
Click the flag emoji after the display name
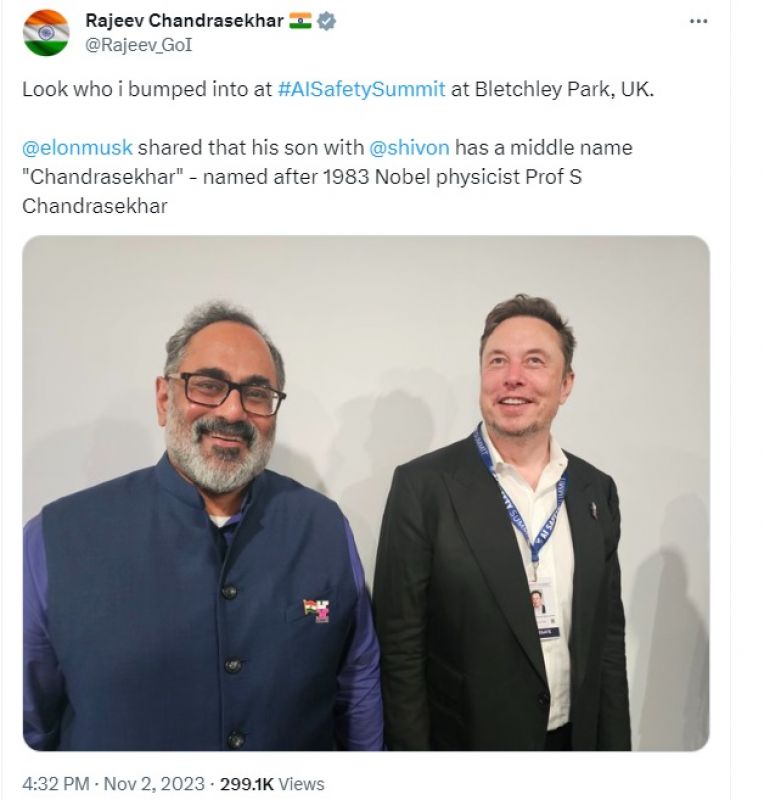click(300, 21)
